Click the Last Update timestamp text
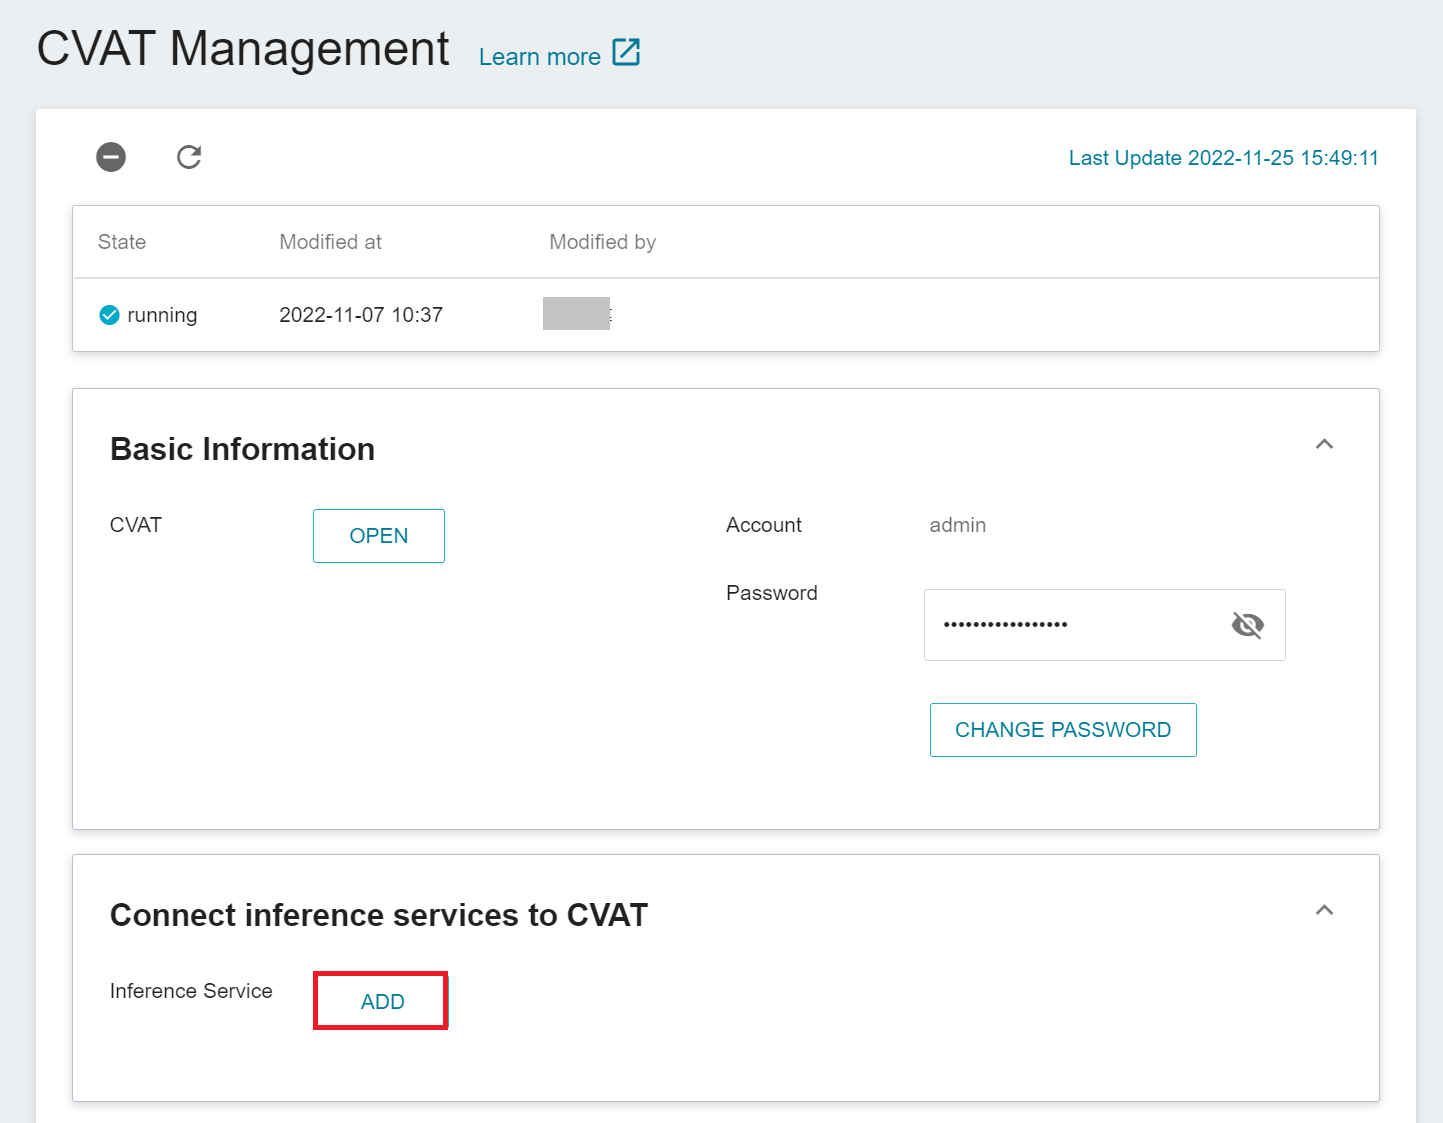This screenshot has width=1443, height=1123. pos(1223,158)
